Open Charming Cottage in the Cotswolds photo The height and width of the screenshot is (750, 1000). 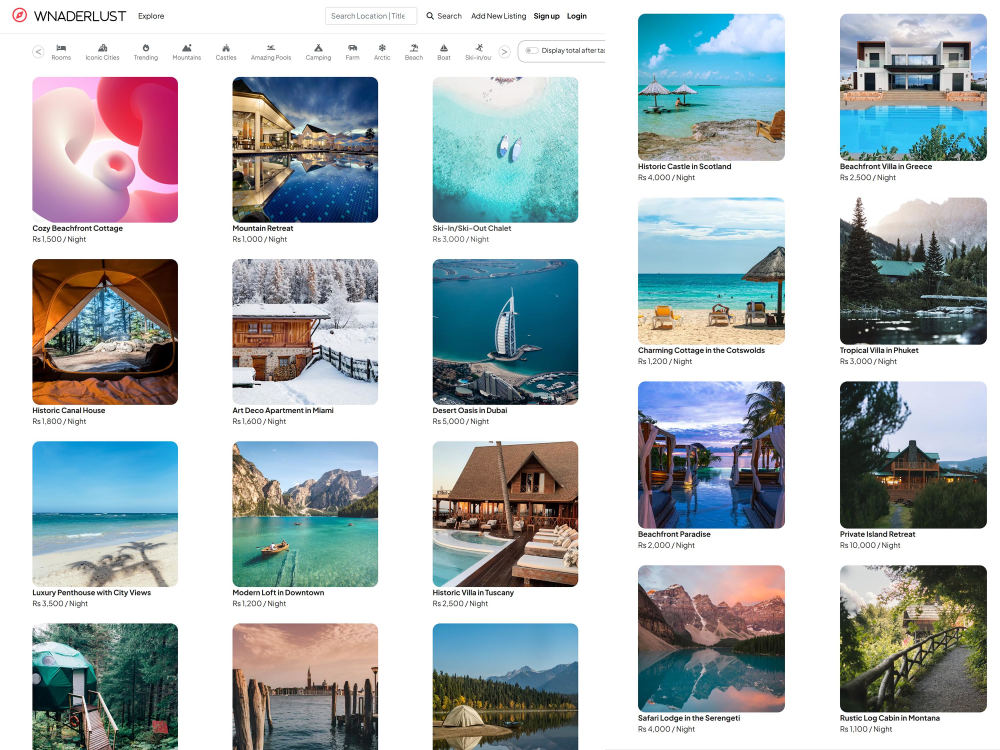711,271
